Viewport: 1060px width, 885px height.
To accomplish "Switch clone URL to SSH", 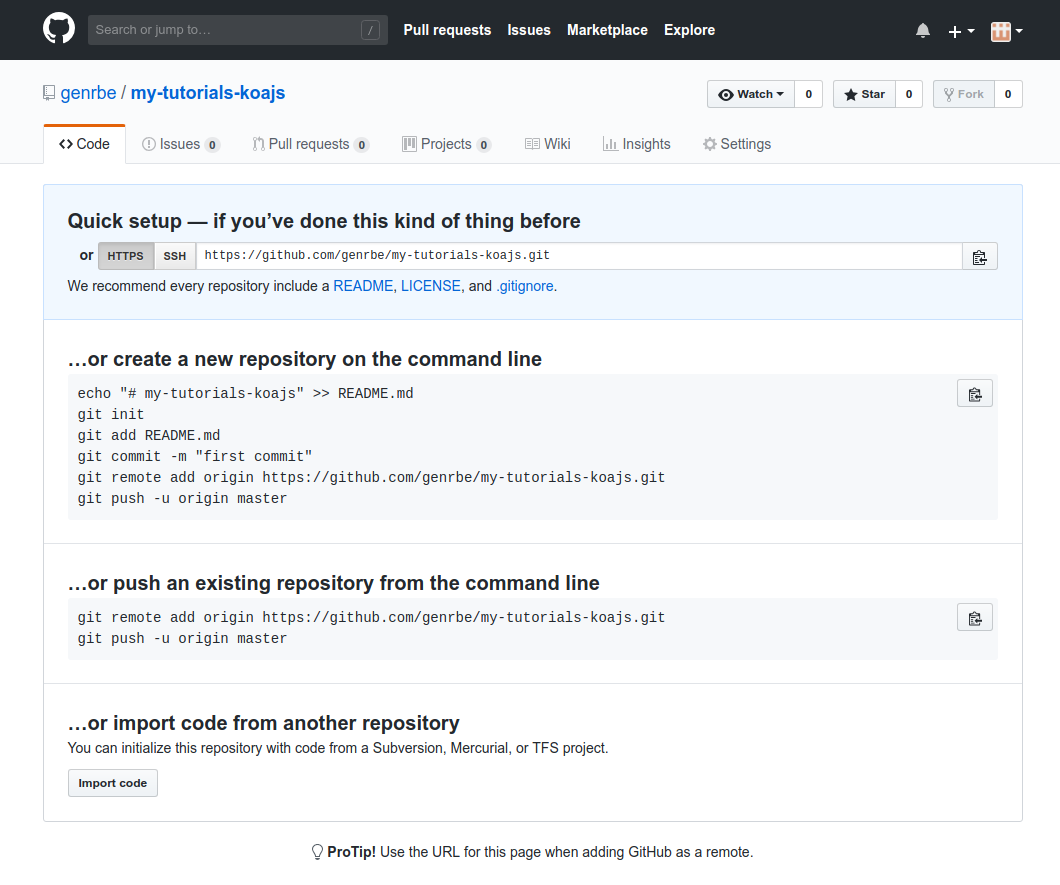I will [175, 256].
